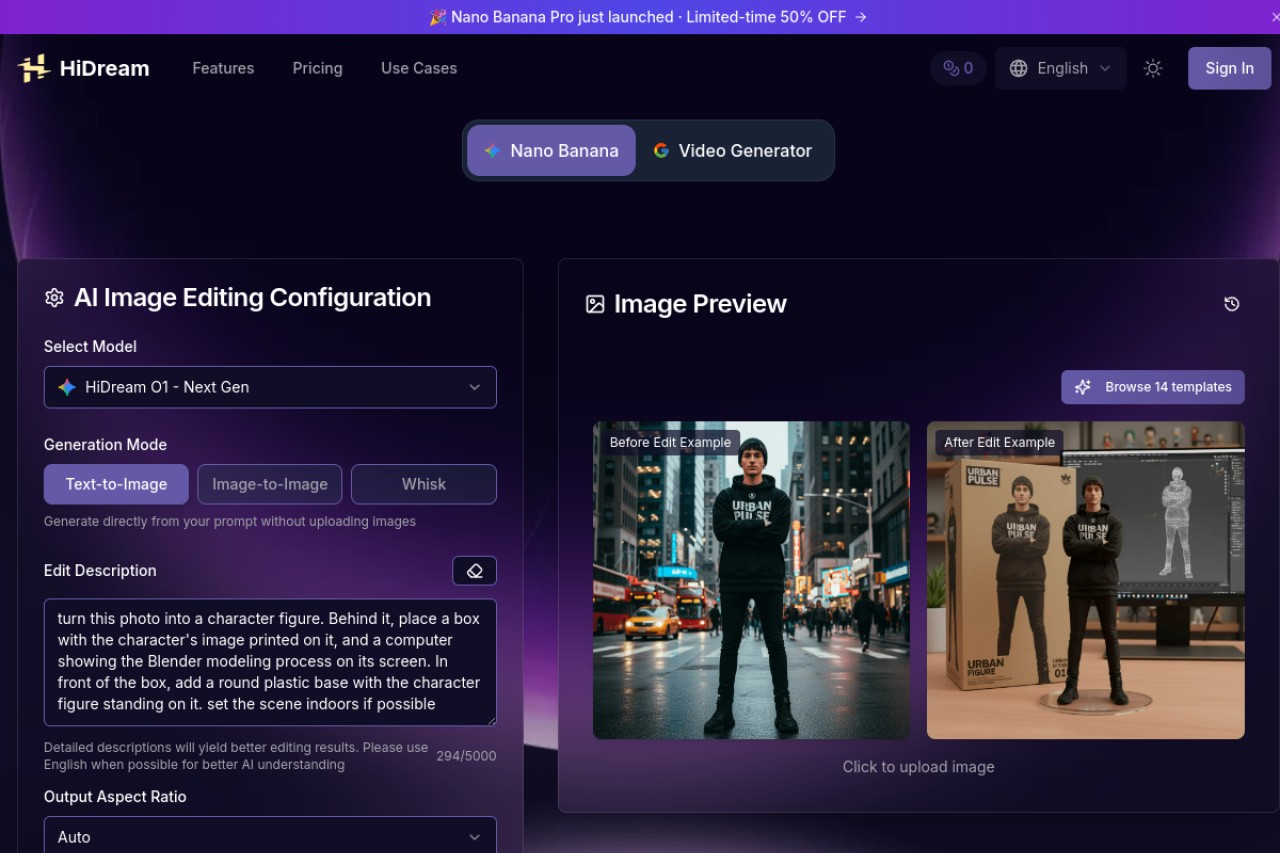
Task: Open the Nano Banana Pro launch banner
Action: [x=648, y=17]
